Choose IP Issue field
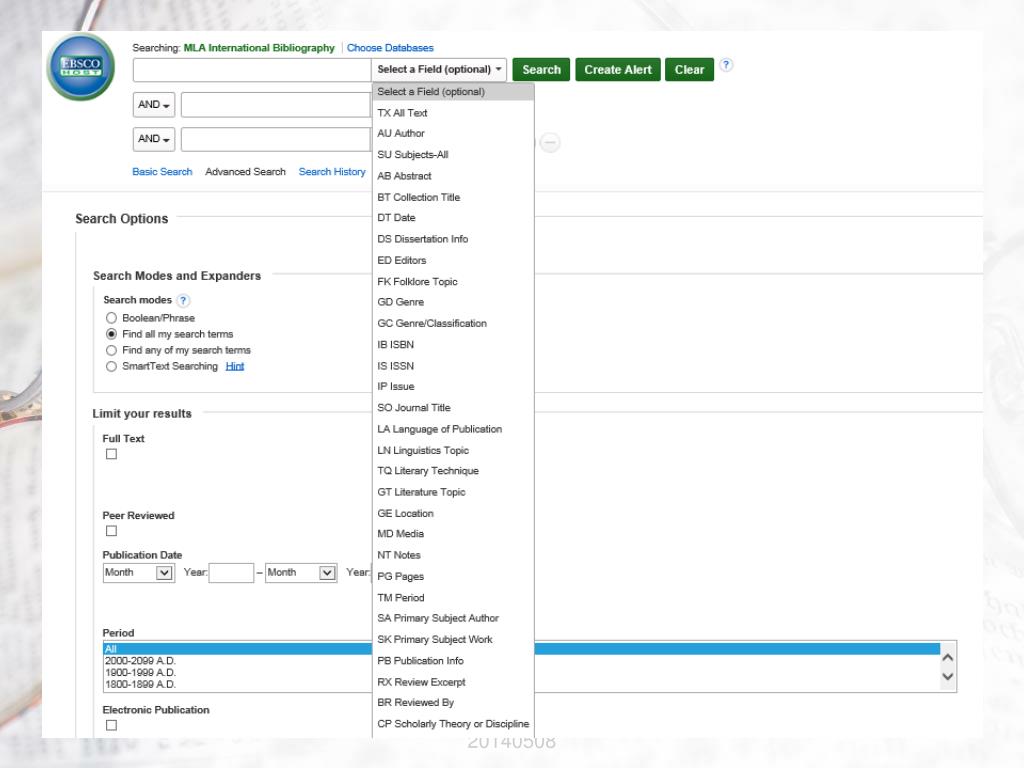 [453, 387]
